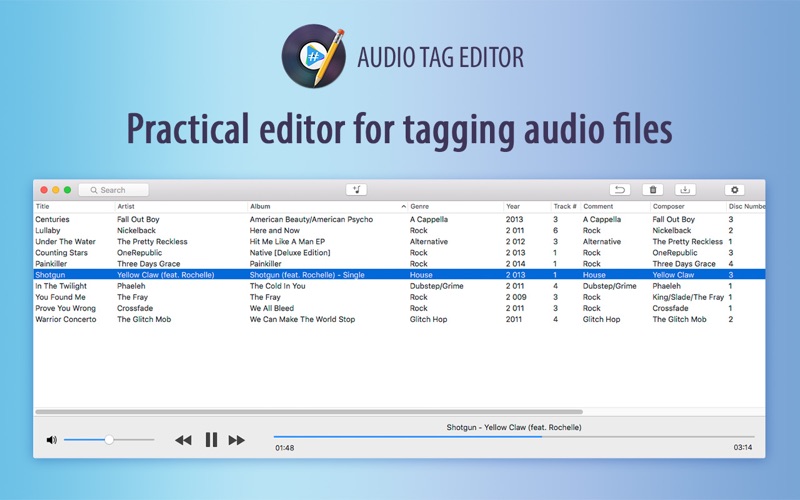Select the Prove You Wrong track
The image size is (800, 500).
click(399, 308)
